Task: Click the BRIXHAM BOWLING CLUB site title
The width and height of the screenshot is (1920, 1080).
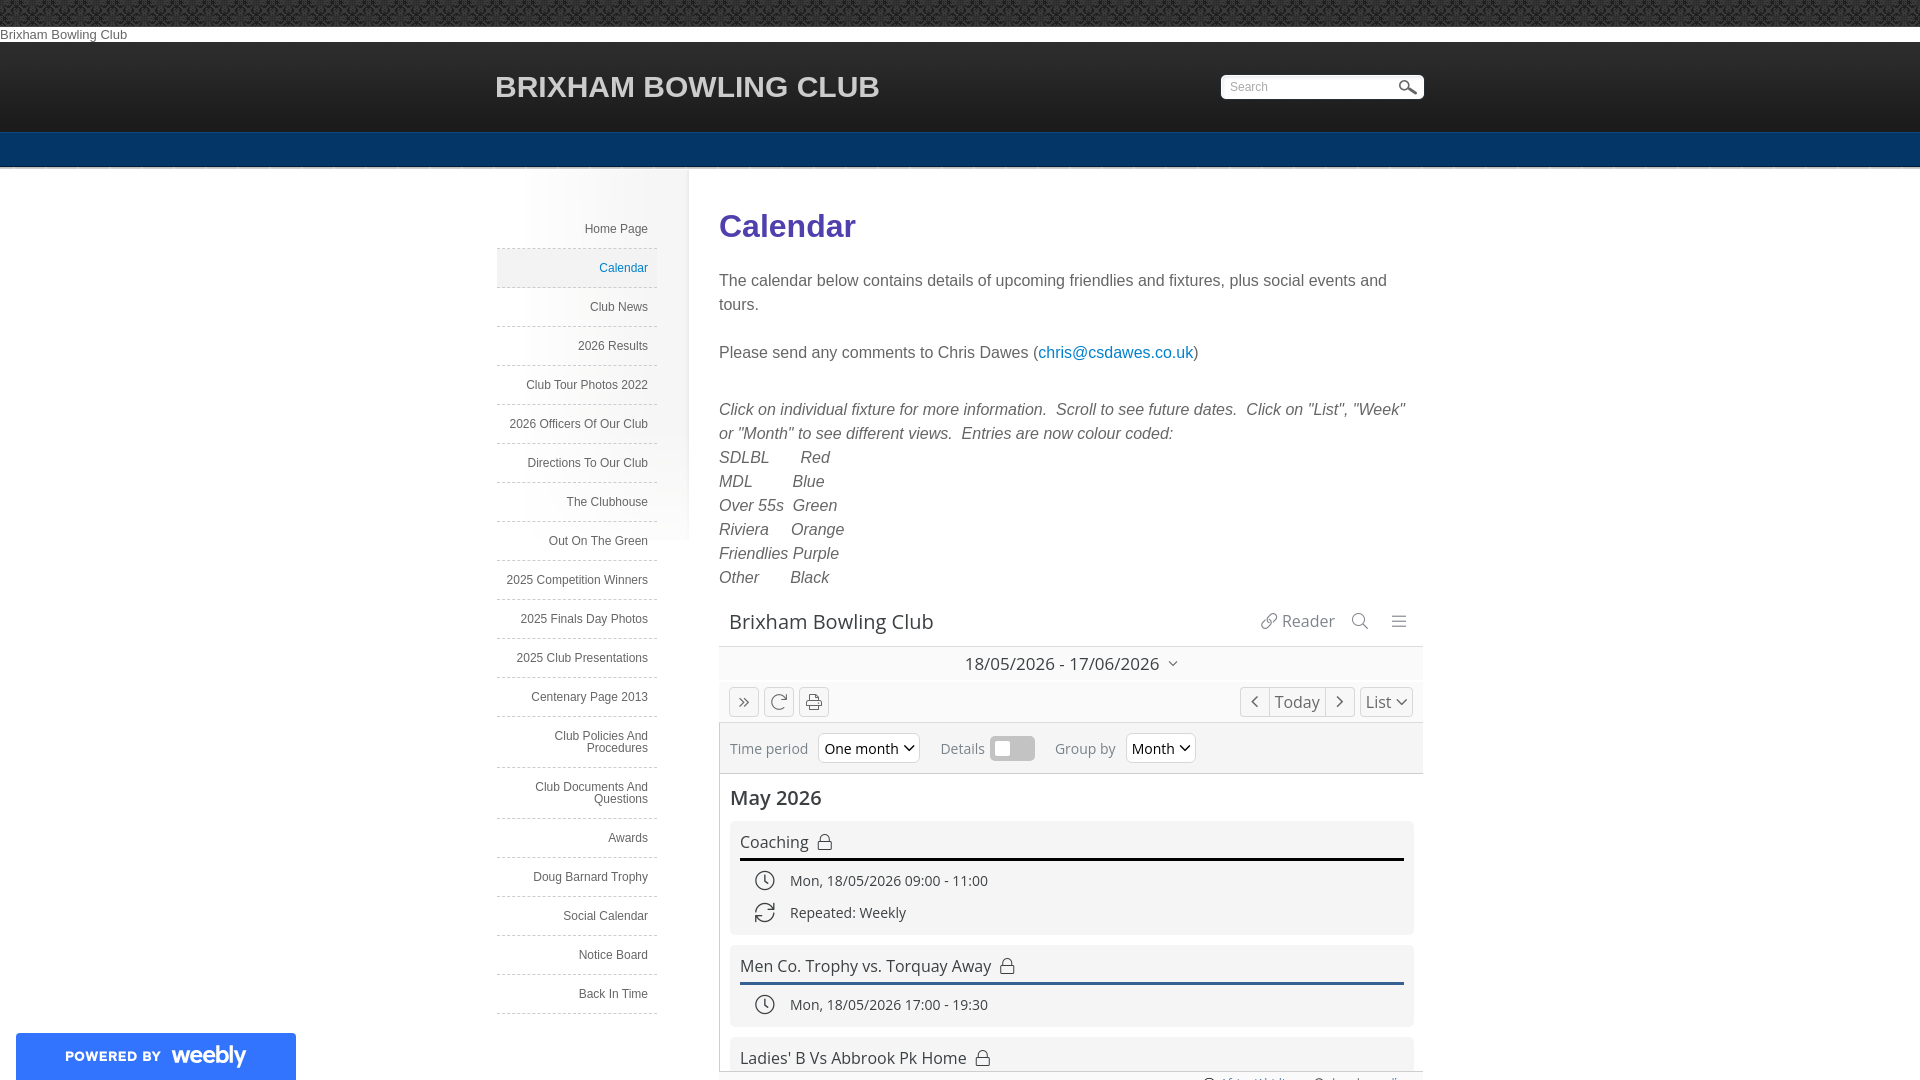Action: 687,87
